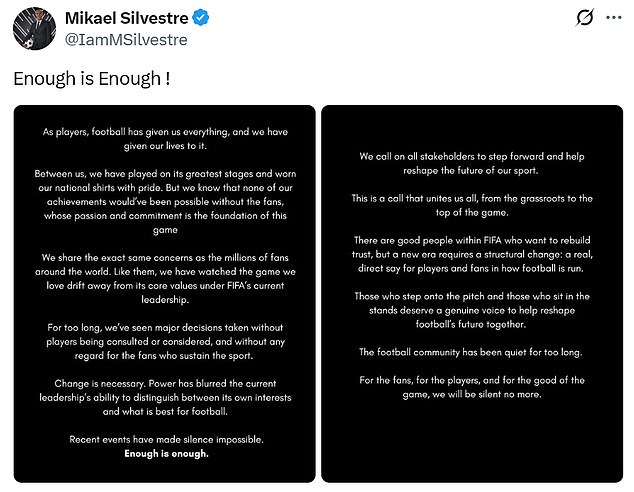The image size is (634, 492).
Task: Click the "As players, football has given" paragraph
Action: 165,139
